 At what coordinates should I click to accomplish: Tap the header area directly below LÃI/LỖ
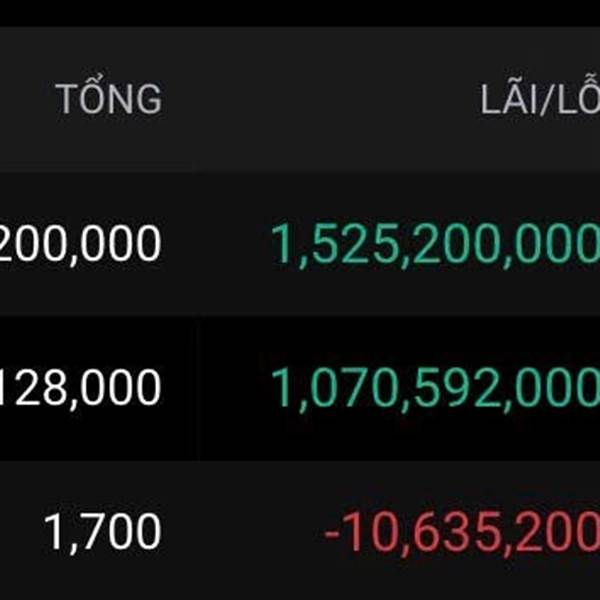540,142
